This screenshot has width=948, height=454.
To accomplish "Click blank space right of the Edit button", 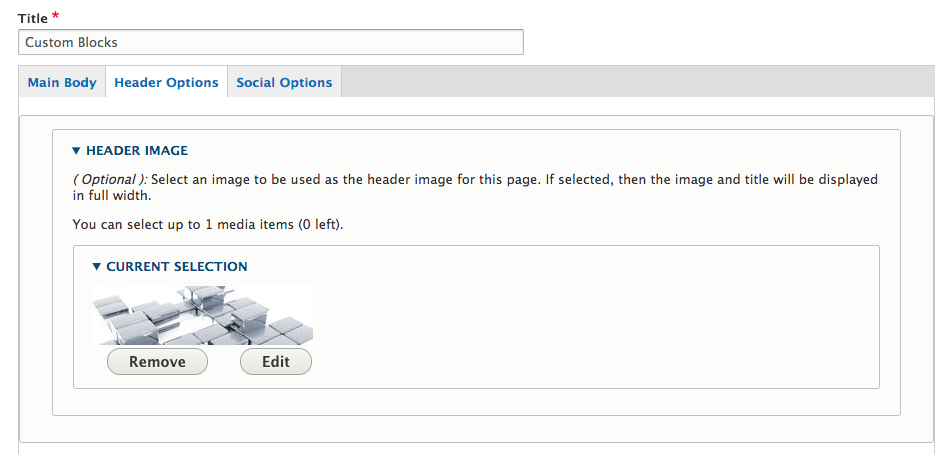I will point(590,362).
